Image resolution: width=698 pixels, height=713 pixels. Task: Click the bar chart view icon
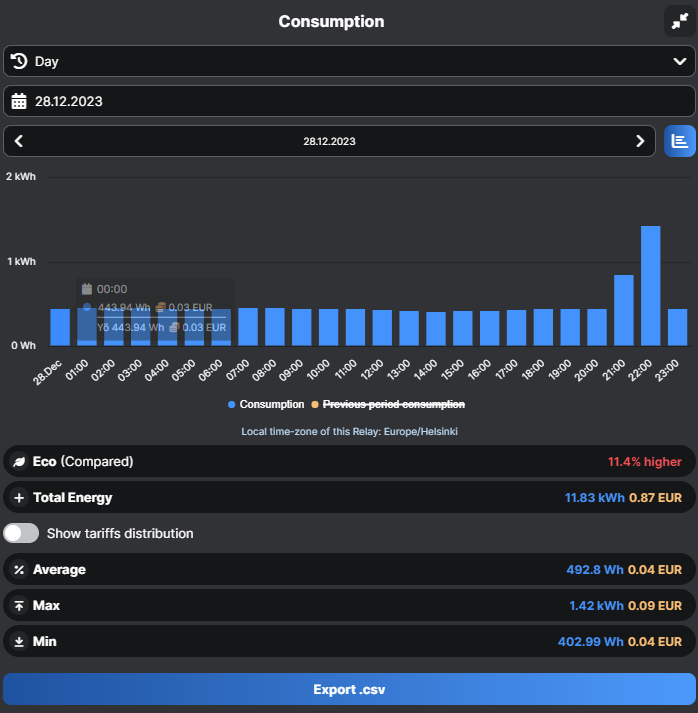point(680,141)
